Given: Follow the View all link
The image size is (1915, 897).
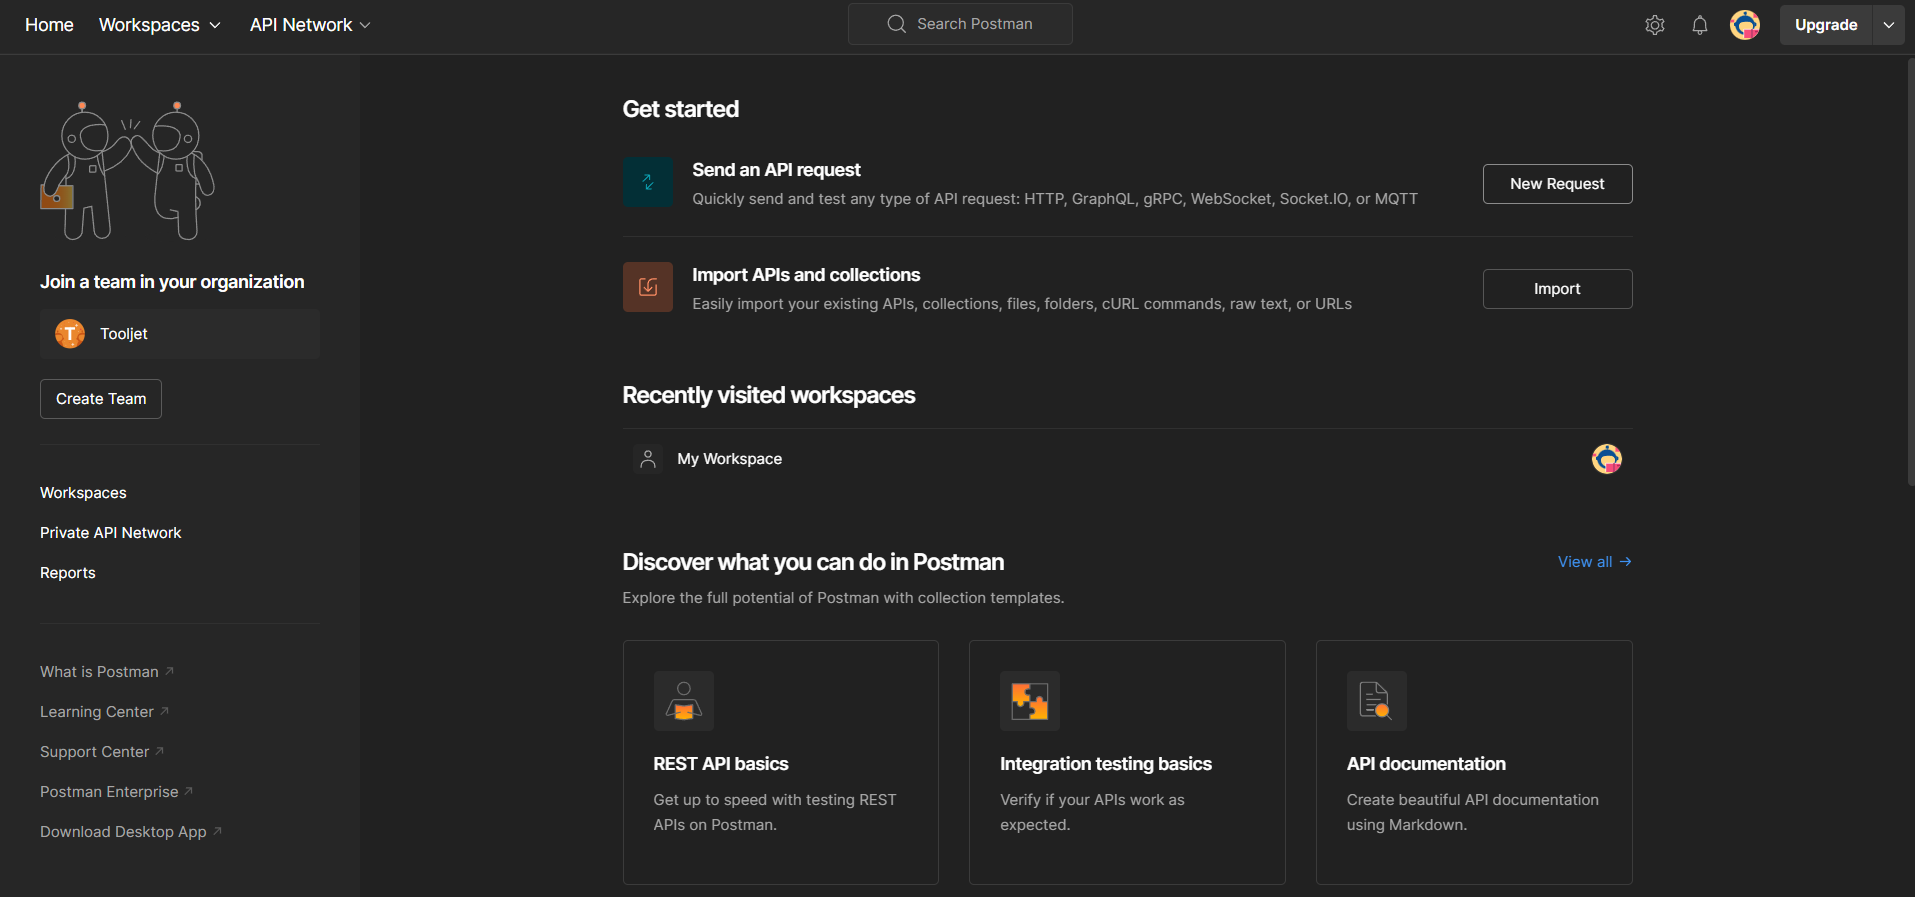Looking at the screenshot, I should tap(1593, 562).
